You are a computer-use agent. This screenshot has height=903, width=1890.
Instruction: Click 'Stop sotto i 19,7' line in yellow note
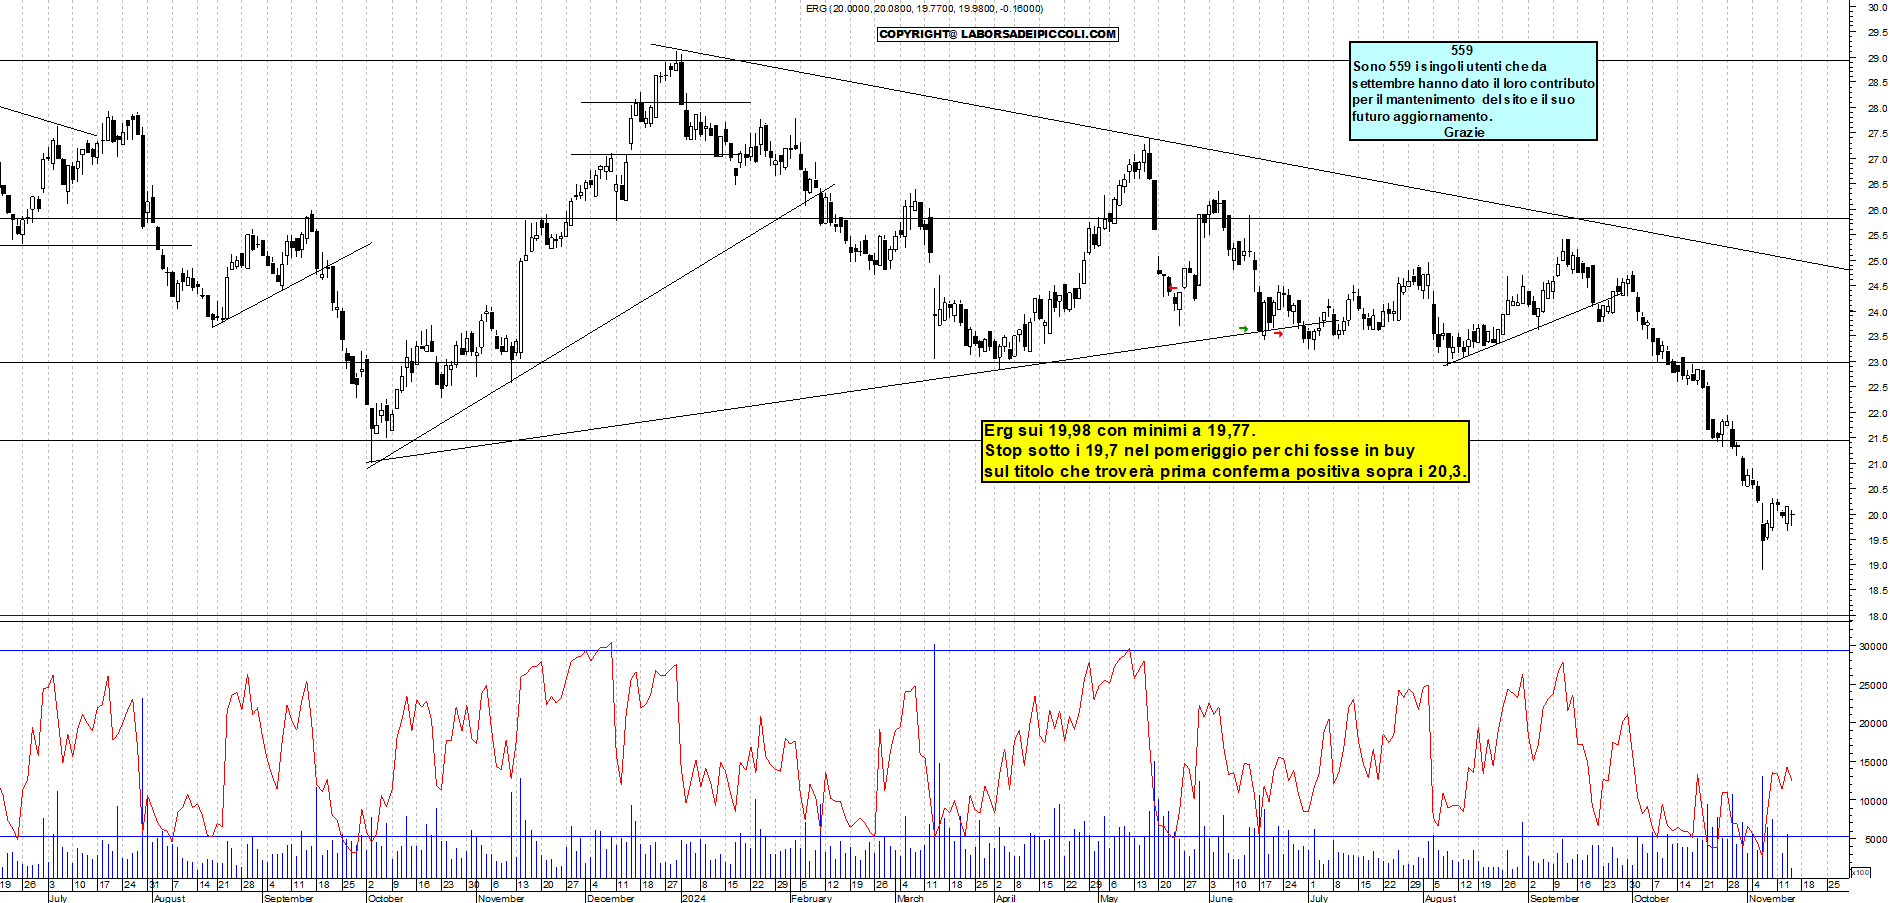click(x=1200, y=451)
